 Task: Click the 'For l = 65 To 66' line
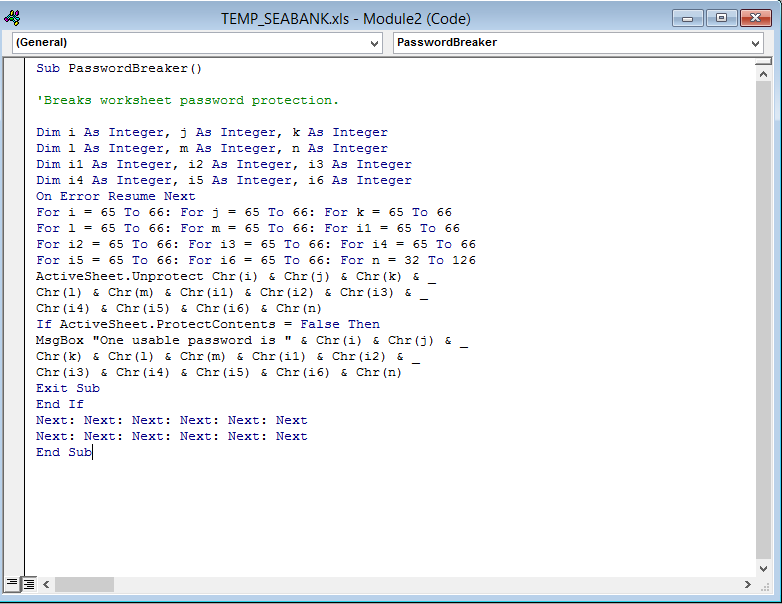(x=247, y=228)
